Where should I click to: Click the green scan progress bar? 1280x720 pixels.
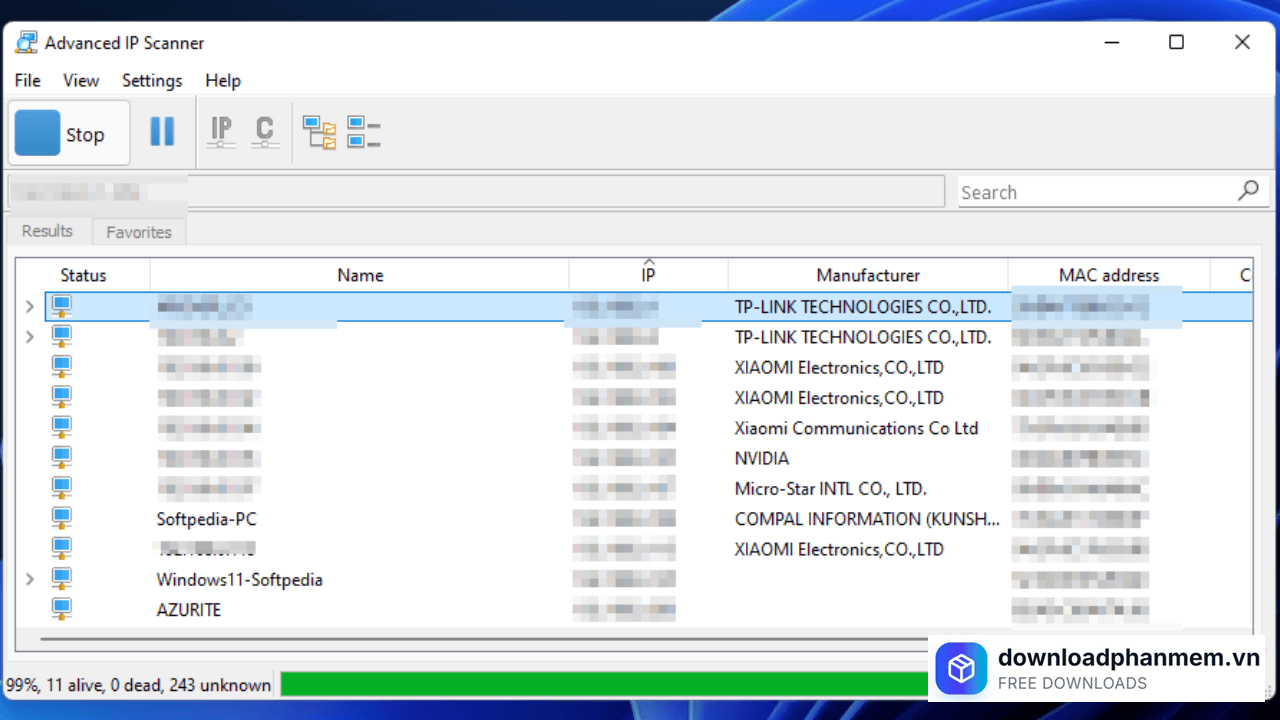pyautogui.click(x=605, y=684)
